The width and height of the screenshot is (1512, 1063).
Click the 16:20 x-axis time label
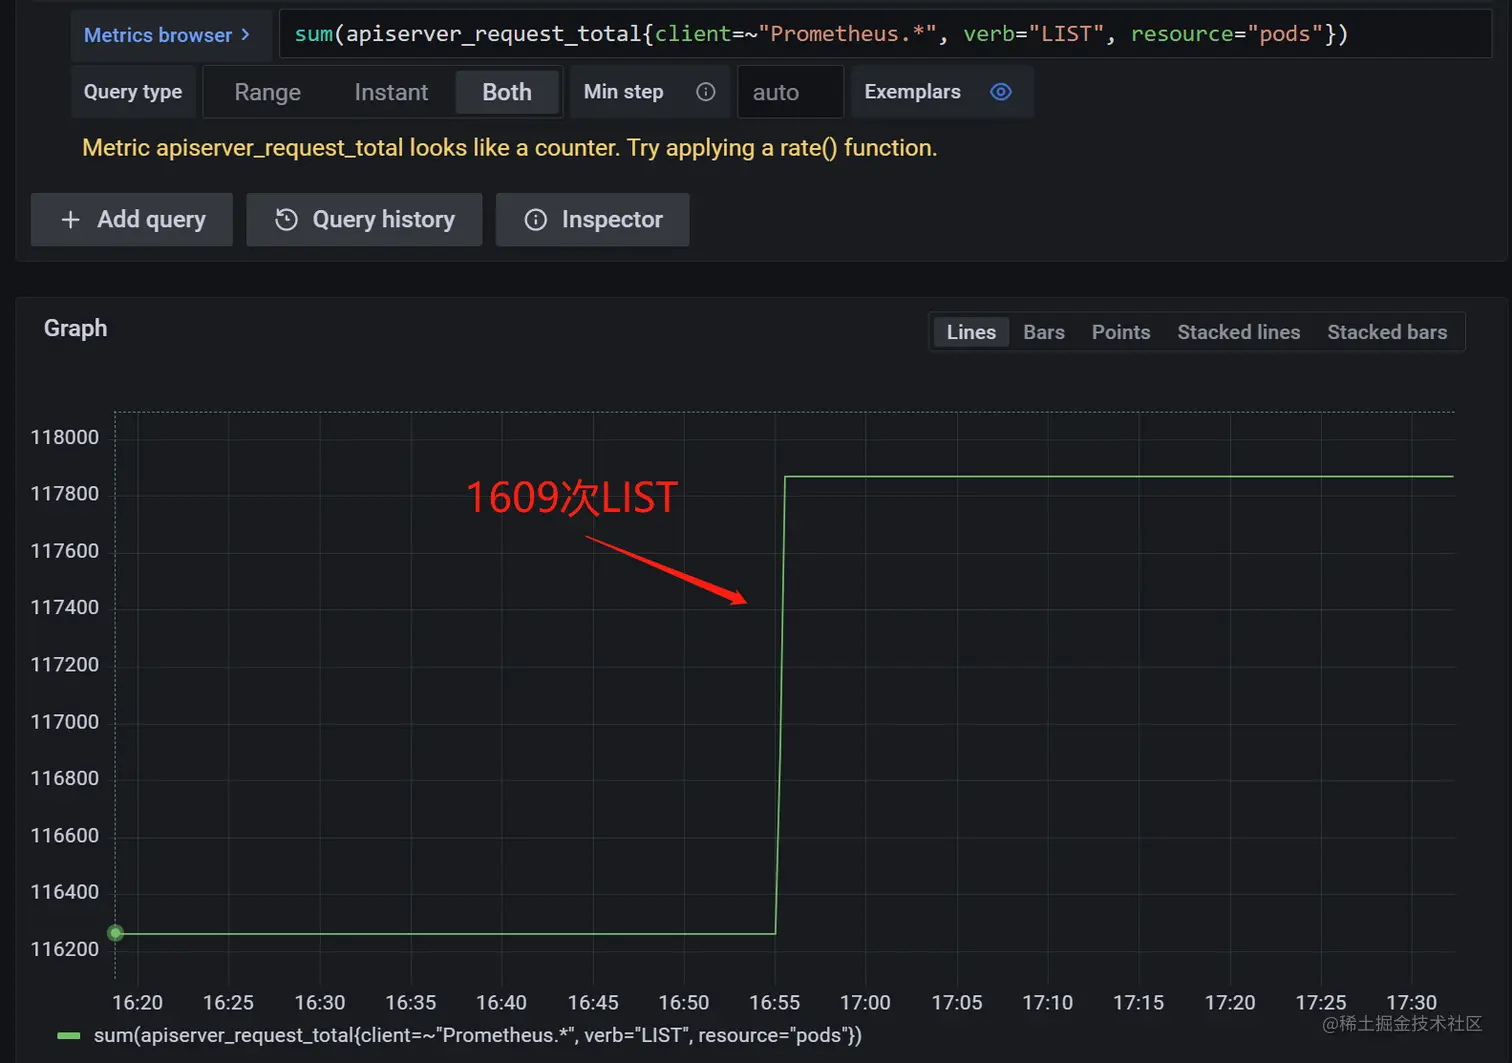137,1003
